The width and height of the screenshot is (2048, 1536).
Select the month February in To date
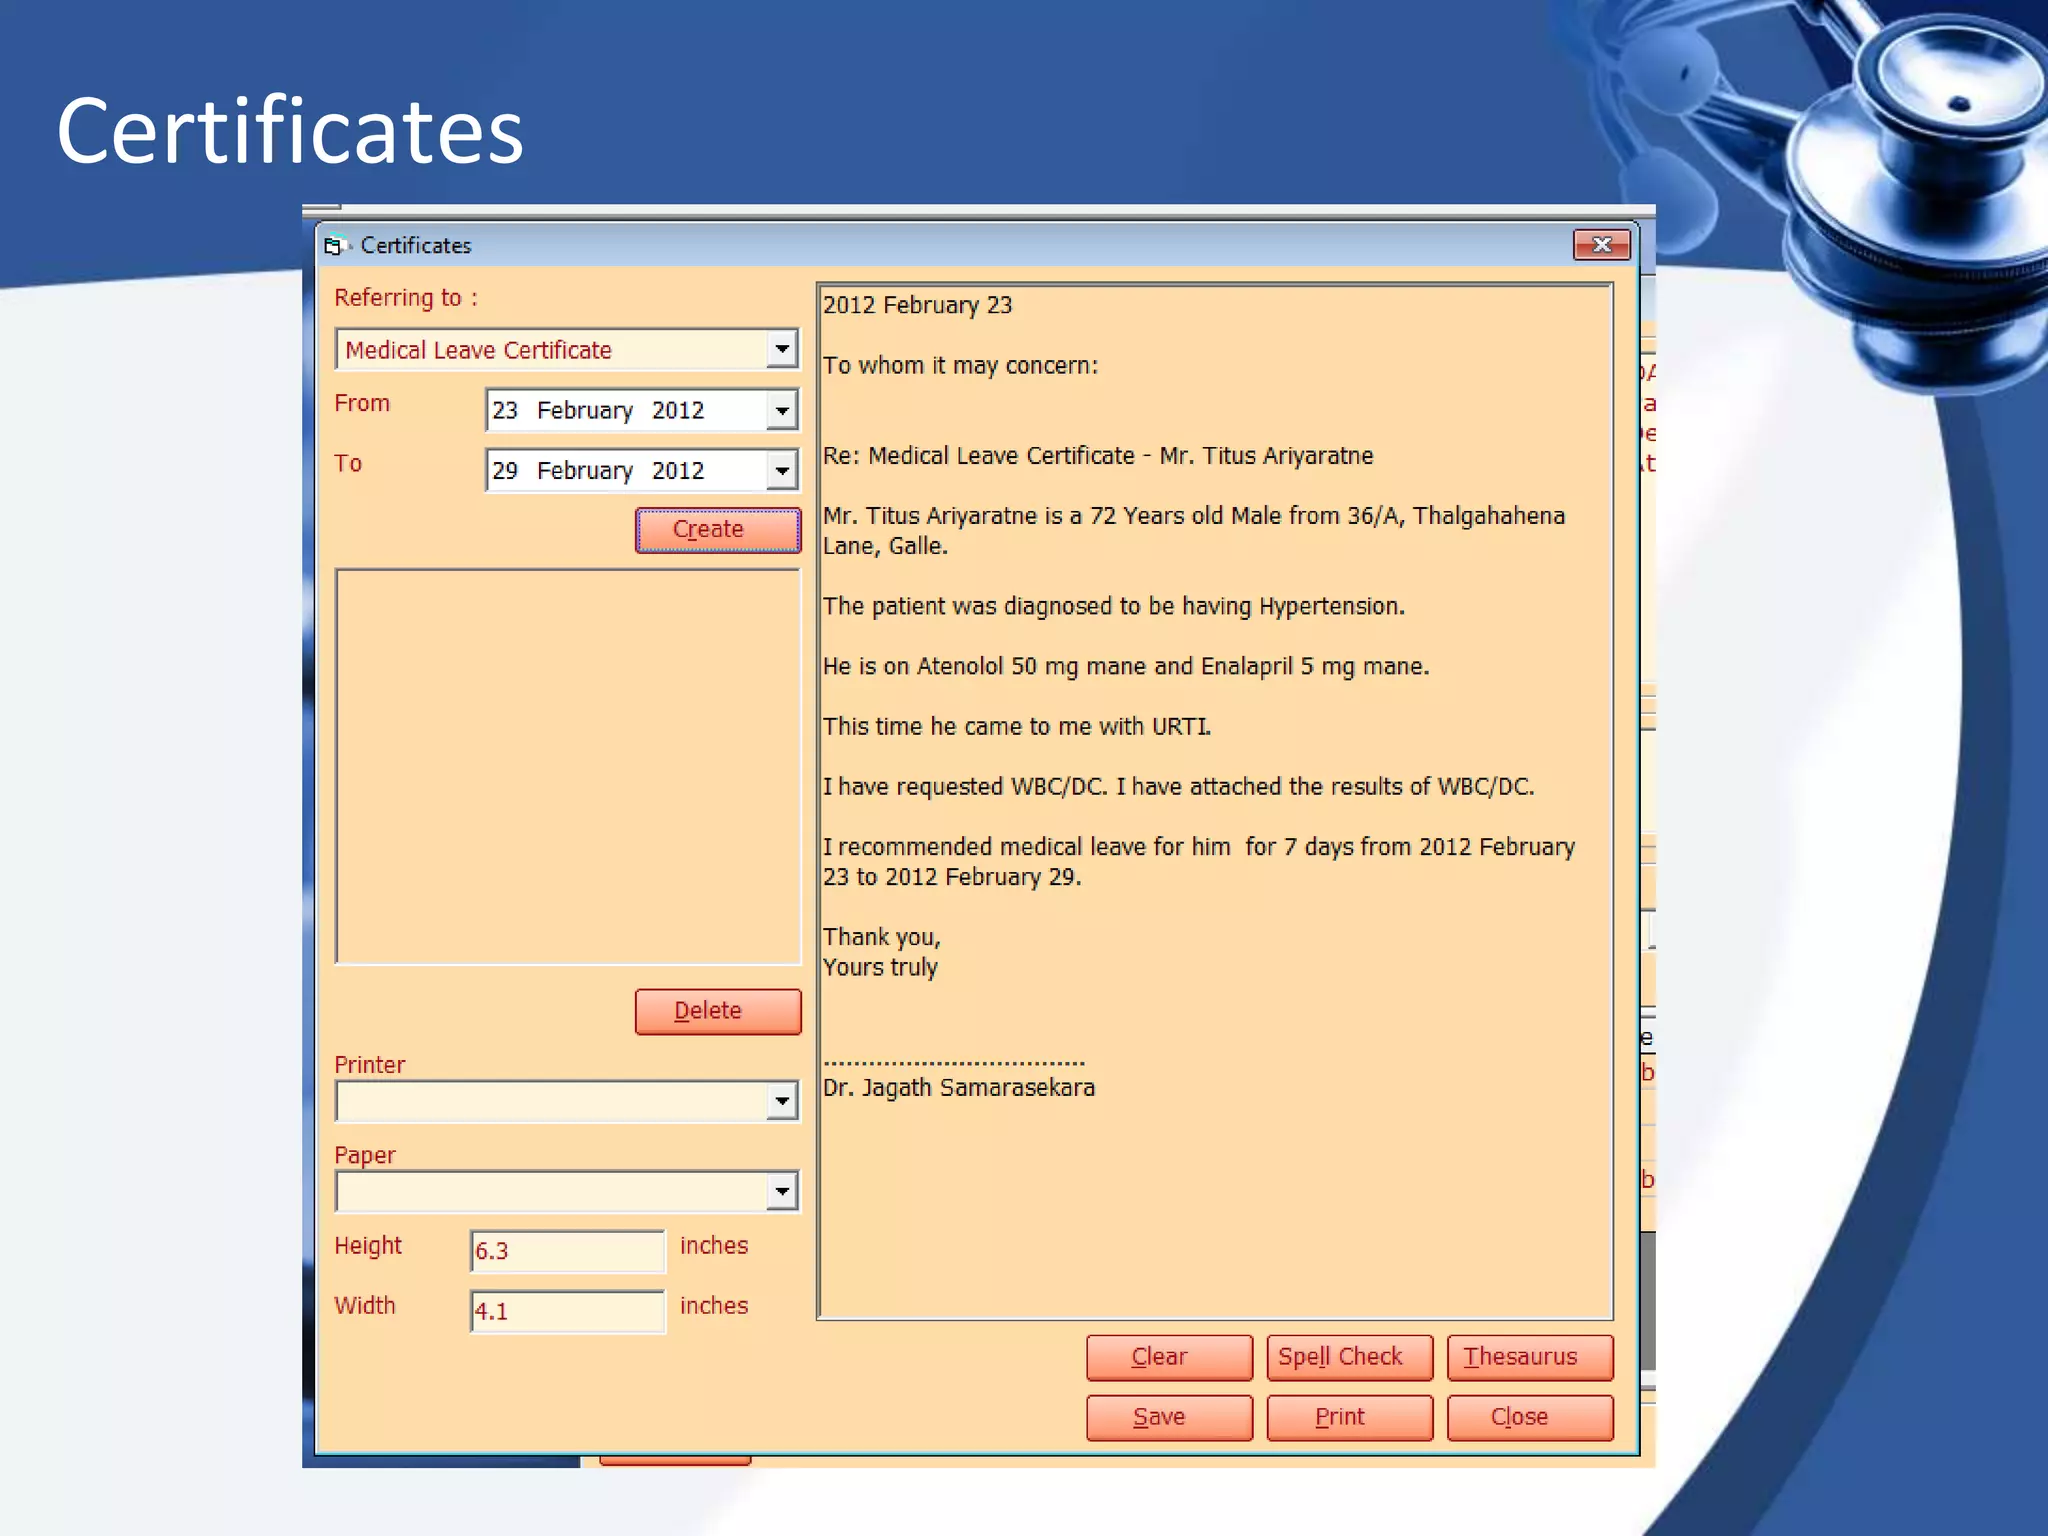tap(585, 470)
